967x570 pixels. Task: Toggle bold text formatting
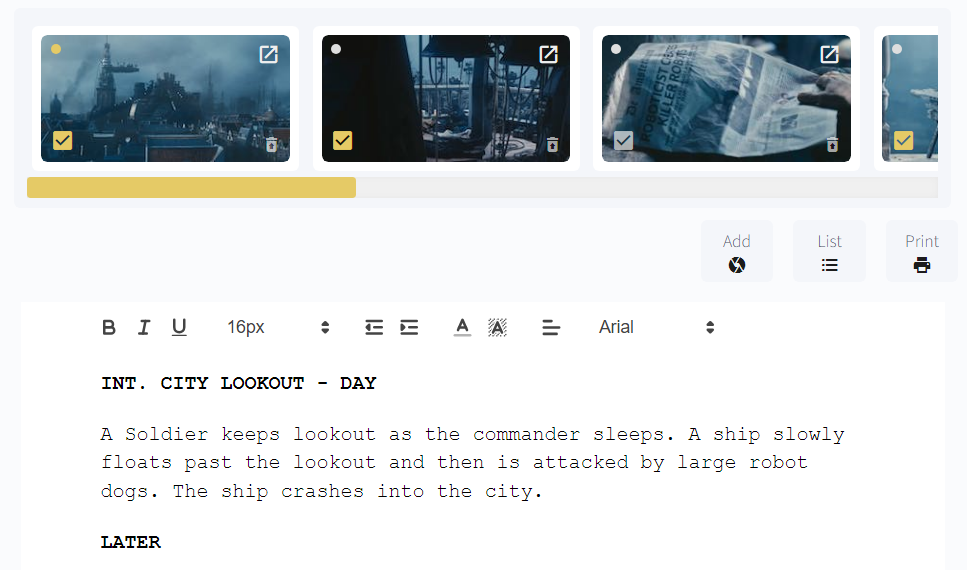pyautogui.click(x=109, y=328)
